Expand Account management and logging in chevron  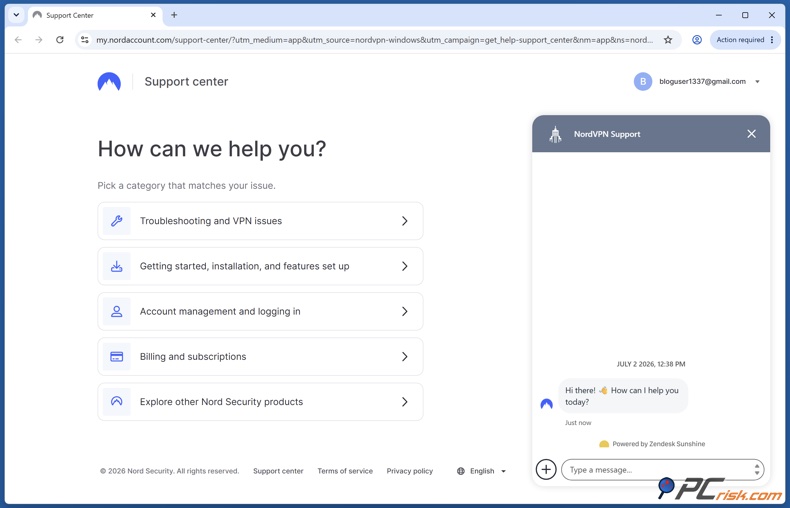click(x=405, y=311)
